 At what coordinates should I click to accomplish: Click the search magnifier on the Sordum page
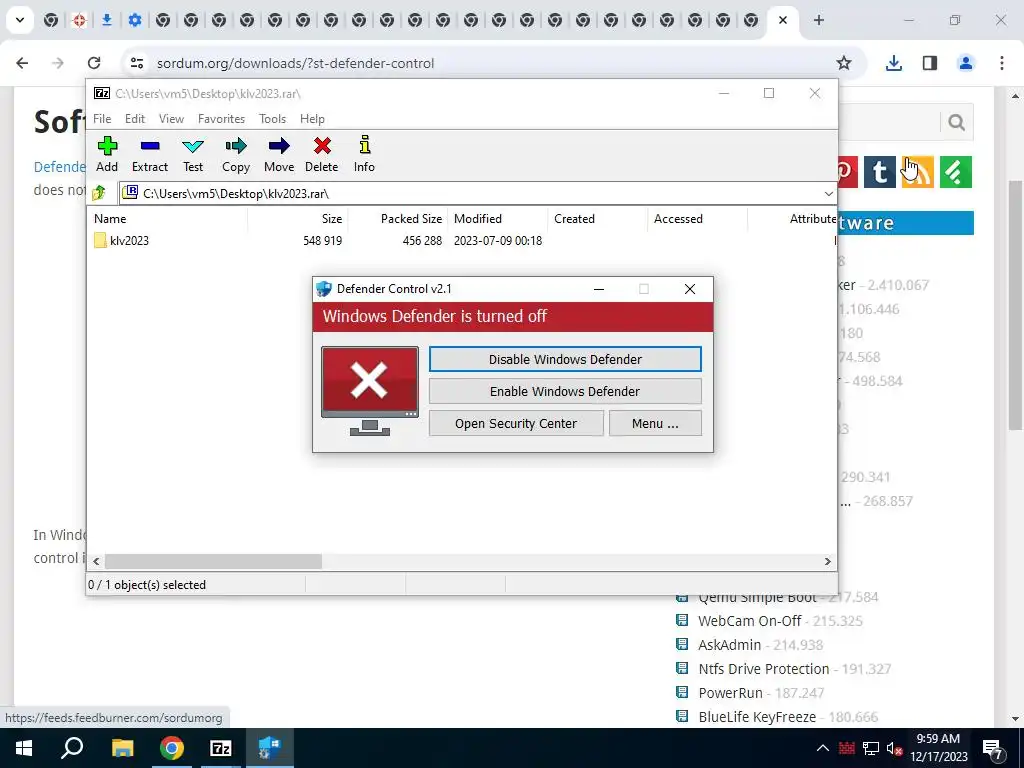click(x=957, y=122)
